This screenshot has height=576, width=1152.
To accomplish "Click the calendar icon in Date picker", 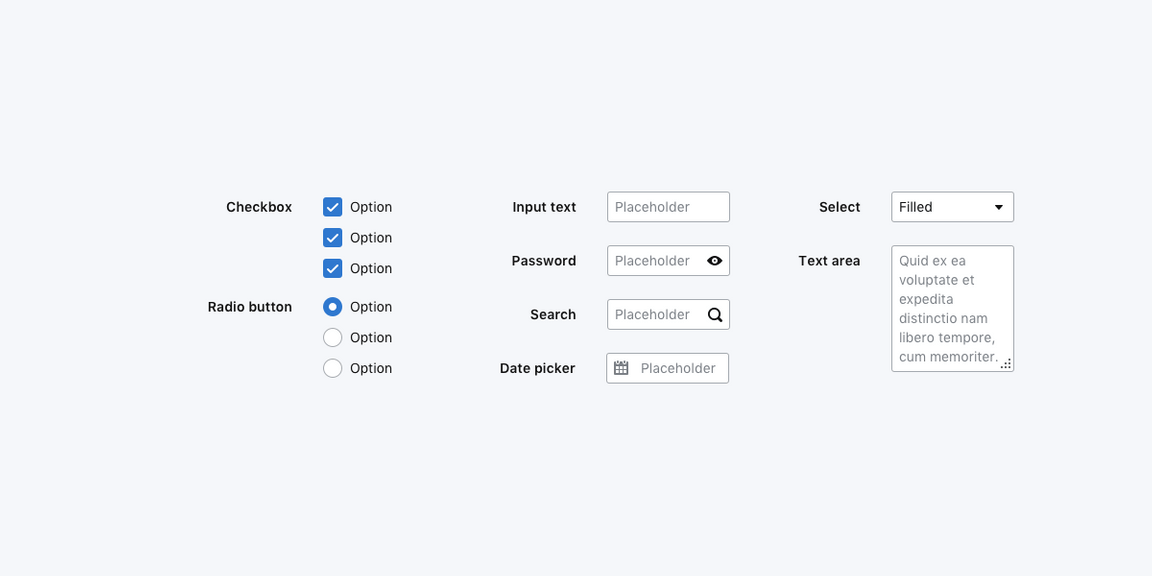I will (x=621, y=368).
